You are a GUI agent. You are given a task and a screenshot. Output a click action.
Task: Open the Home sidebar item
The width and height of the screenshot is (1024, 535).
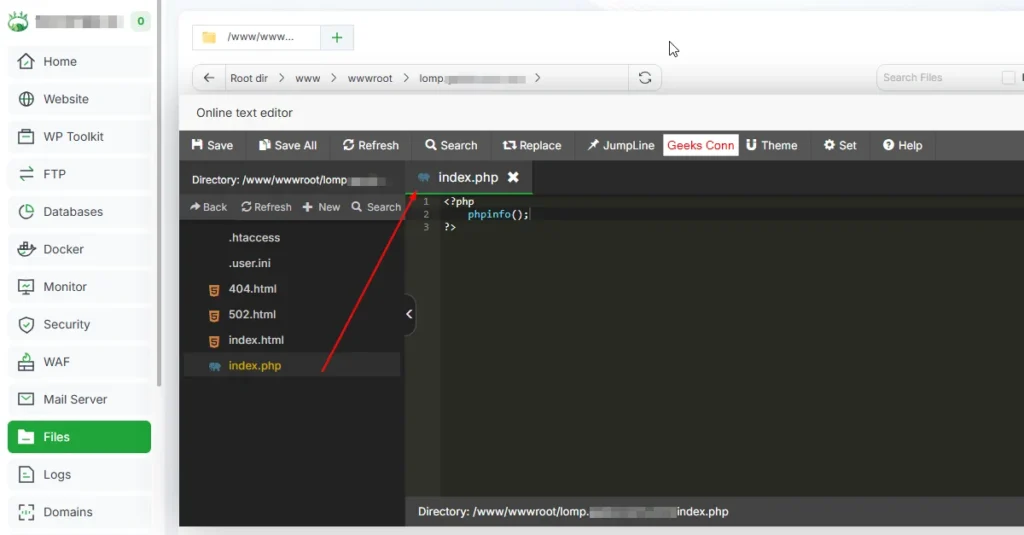79,61
